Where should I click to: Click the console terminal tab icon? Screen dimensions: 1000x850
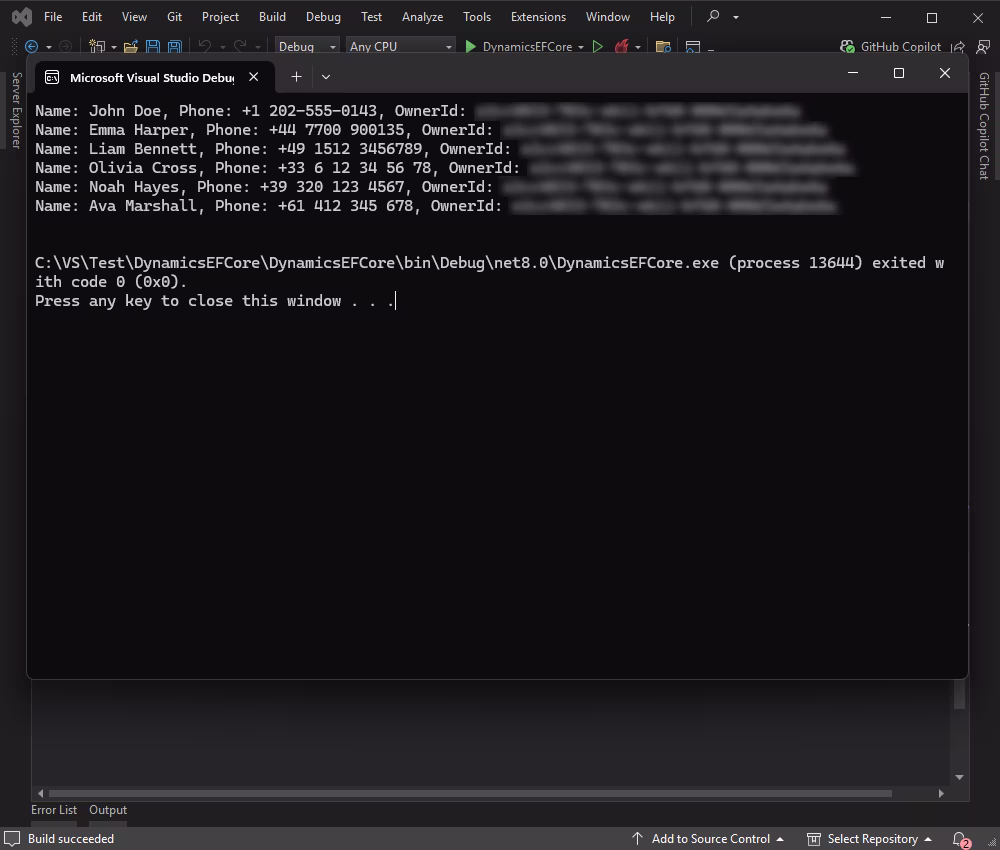[x=52, y=77]
